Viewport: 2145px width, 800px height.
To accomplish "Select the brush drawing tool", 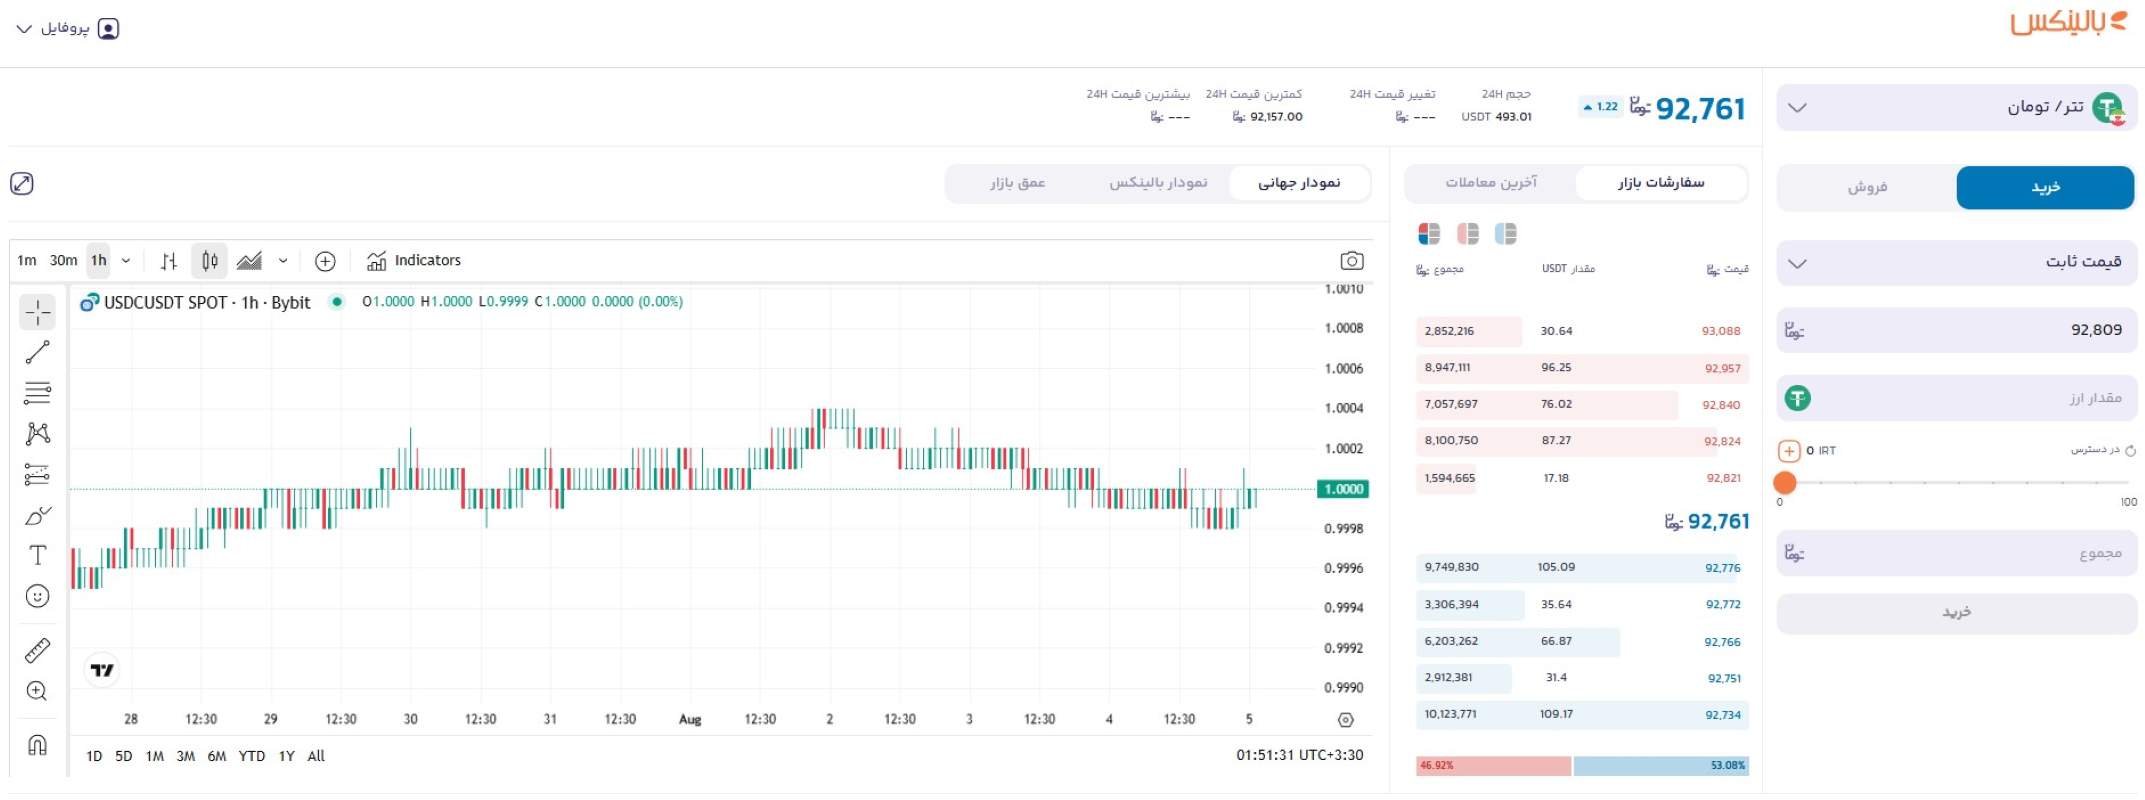I will (x=38, y=515).
